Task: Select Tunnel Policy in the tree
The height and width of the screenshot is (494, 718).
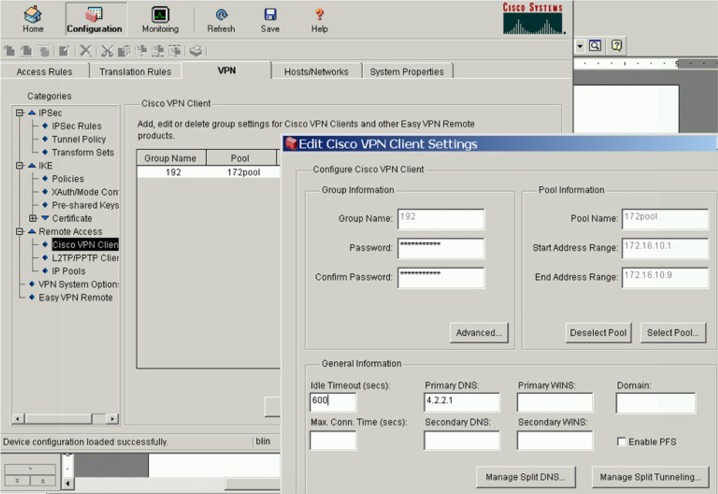Action: pos(79,139)
